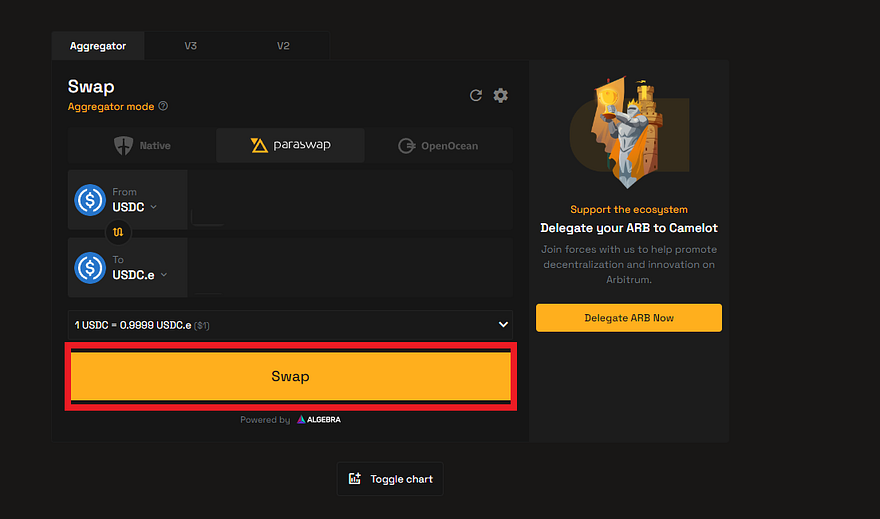Image resolution: width=880 pixels, height=519 pixels.
Task: Focus the To amount input field
Action: (350, 268)
